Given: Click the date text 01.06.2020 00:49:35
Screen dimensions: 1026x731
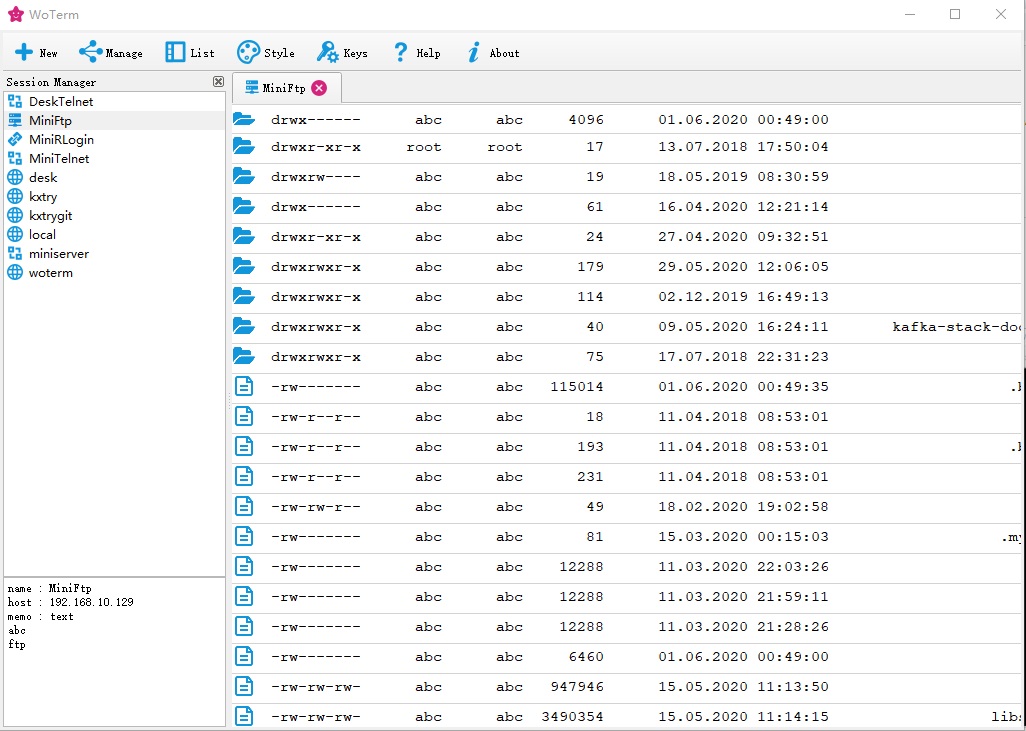Looking at the screenshot, I should pyautogui.click(x=743, y=386).
